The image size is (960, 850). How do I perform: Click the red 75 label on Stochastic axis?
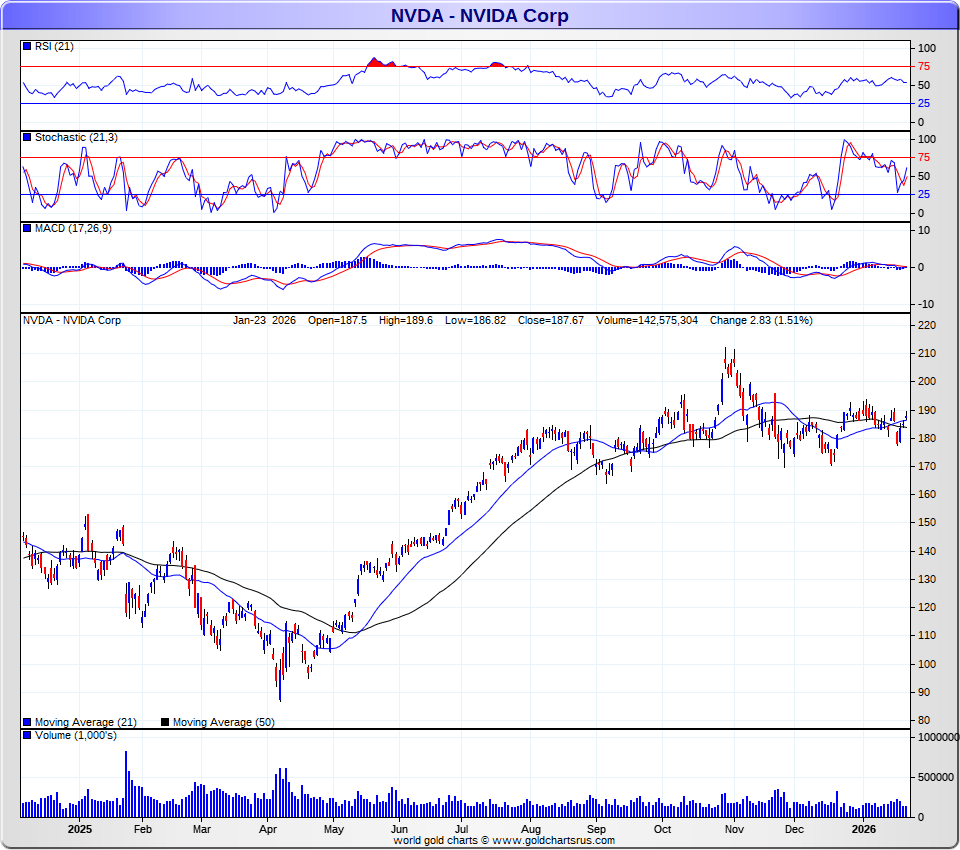[924, 158]
